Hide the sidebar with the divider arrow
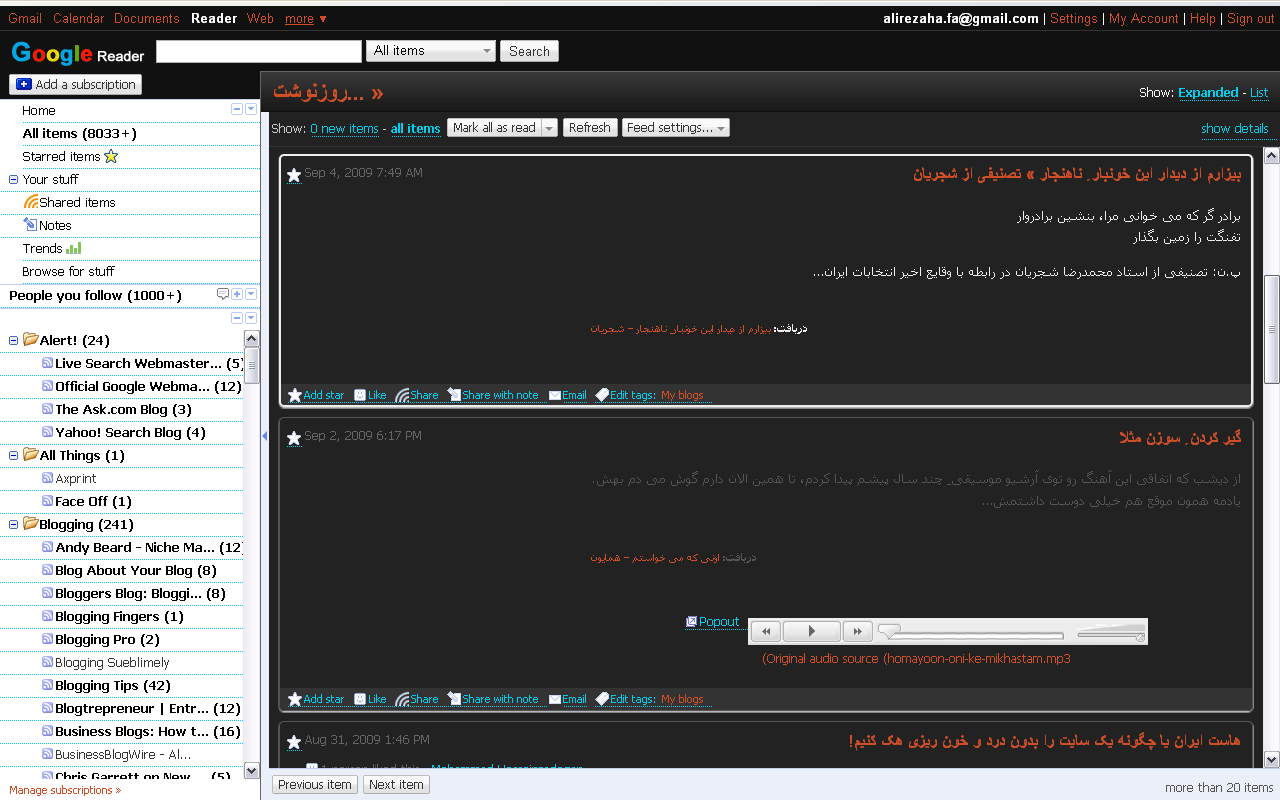The height and width of the screenshot is (800, 1280). (264, 435)
